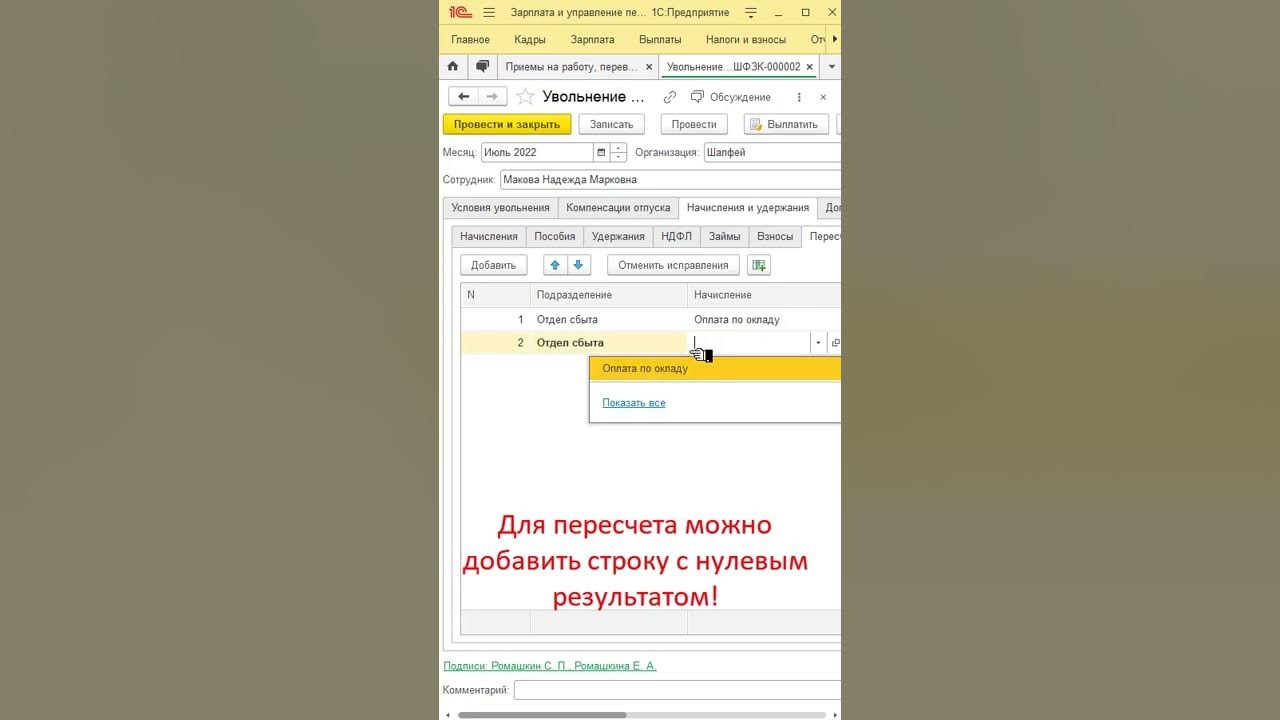Sort by the Начисление column header
1280x720 pixels.
[764, 295]
